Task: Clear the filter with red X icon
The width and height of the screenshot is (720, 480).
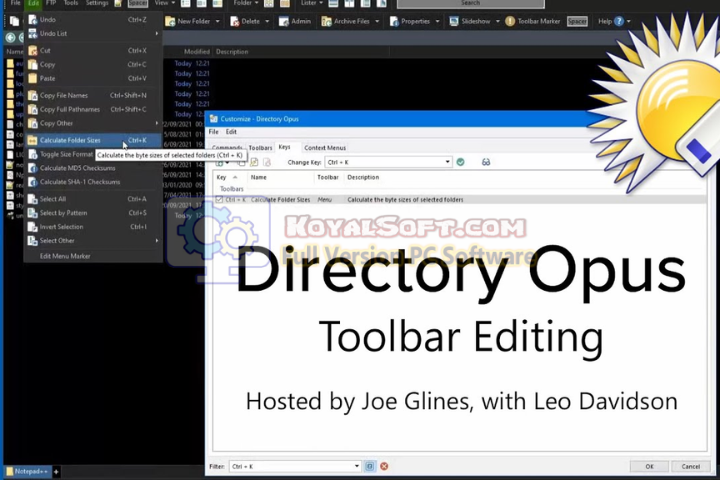Action: click(384, 466)
